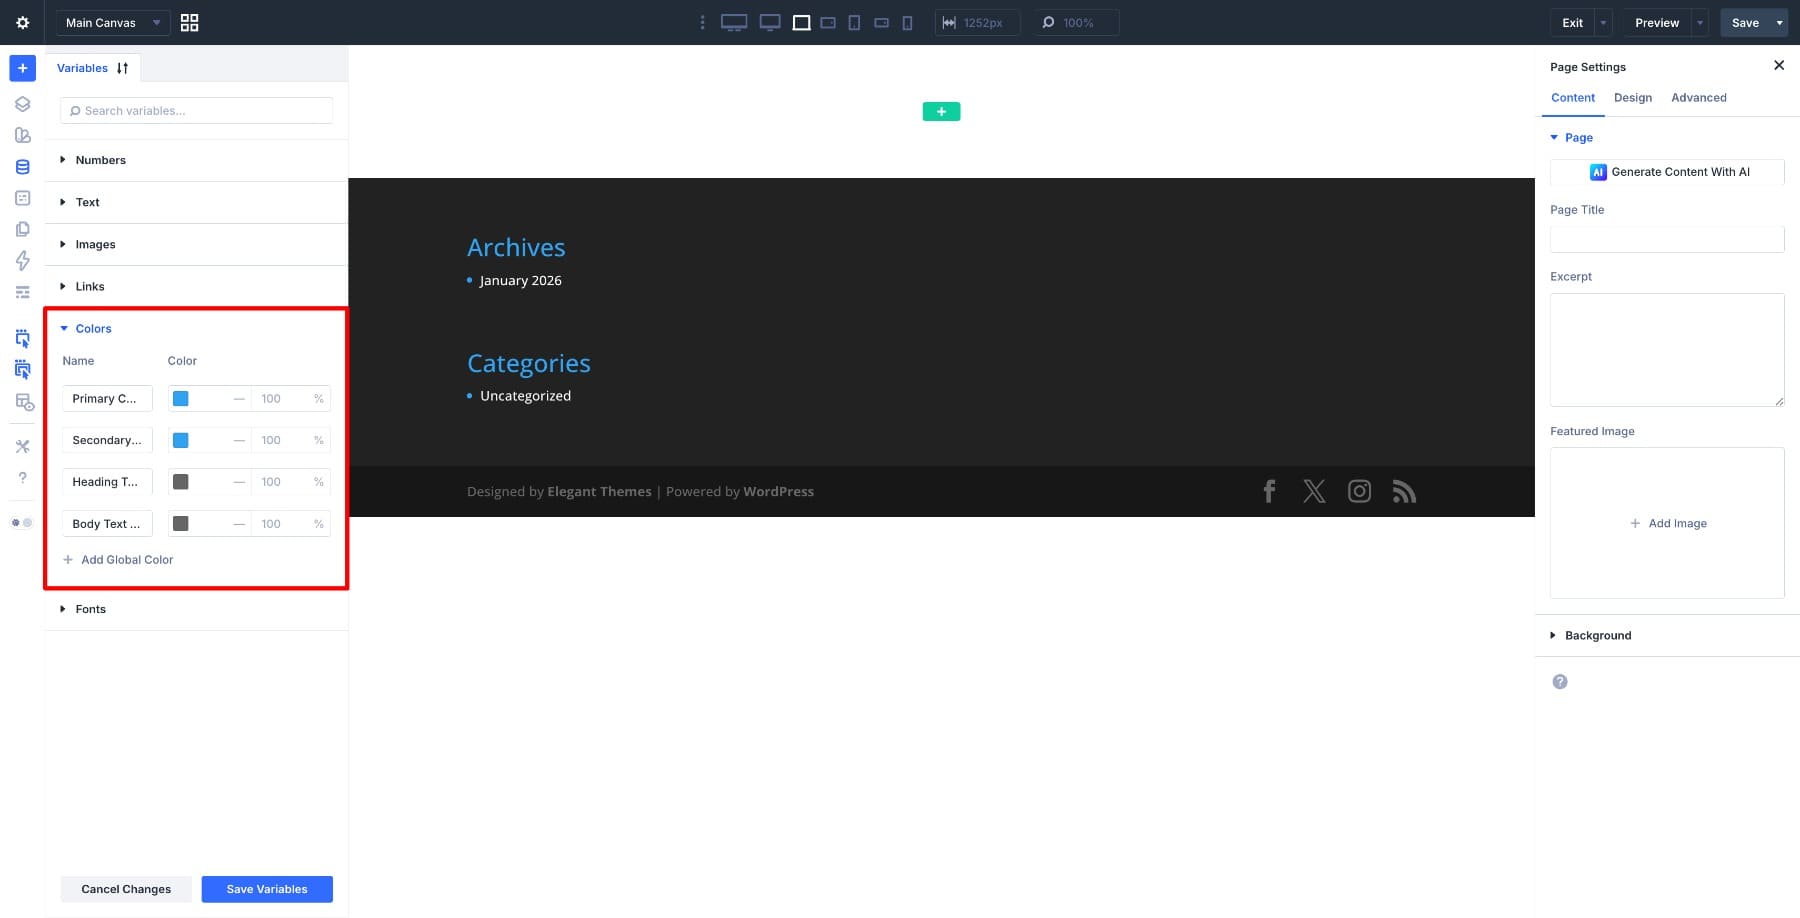Open the Primary Color swatch
The width and height of the screenshot is (1800, 918).
[181, 398]
